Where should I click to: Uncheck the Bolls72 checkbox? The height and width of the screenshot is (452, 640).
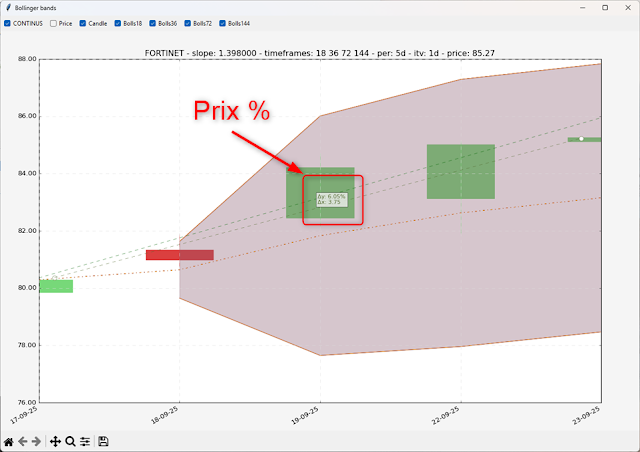[x=188, y=22]
